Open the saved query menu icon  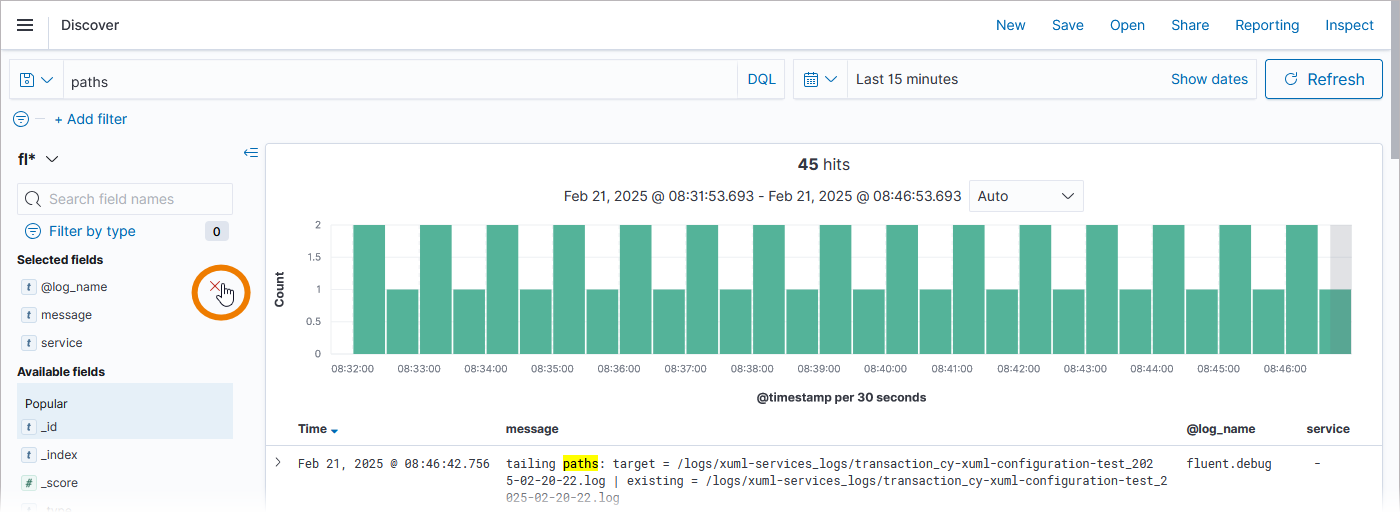click(36, 80)
